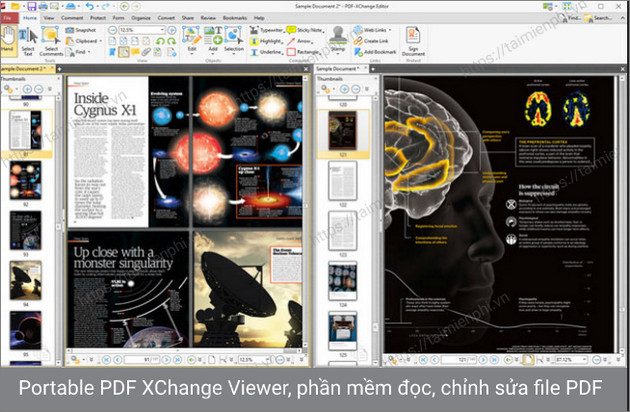
Task: Click Find button in top-right corner
Action: (570, 18)
